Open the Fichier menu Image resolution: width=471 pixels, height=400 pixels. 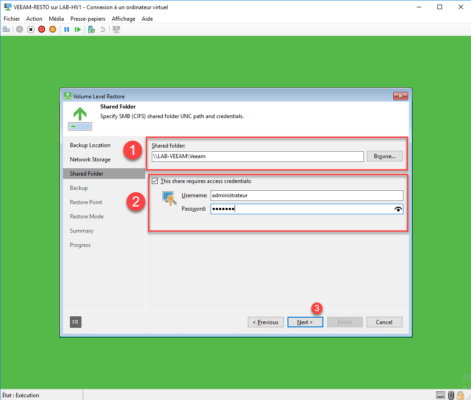[12, 19]
